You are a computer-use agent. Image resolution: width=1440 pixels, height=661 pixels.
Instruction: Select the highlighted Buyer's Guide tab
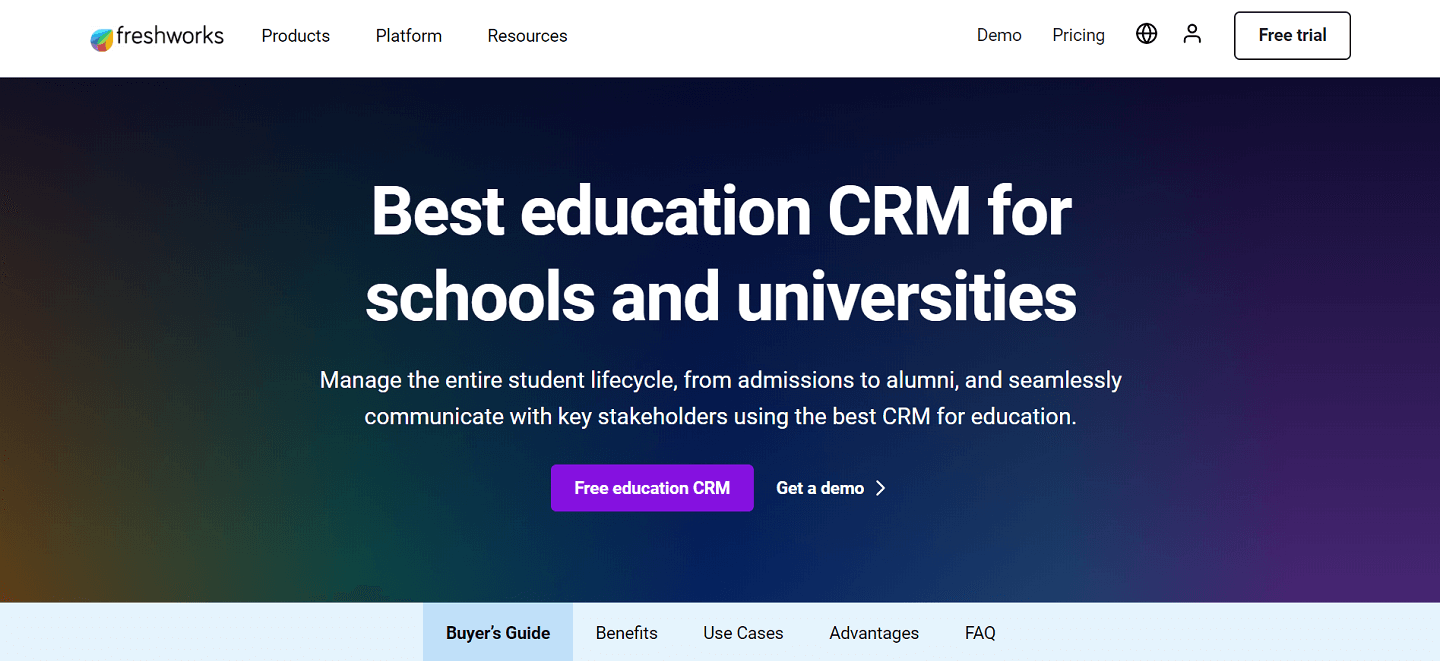pos(497,632)
